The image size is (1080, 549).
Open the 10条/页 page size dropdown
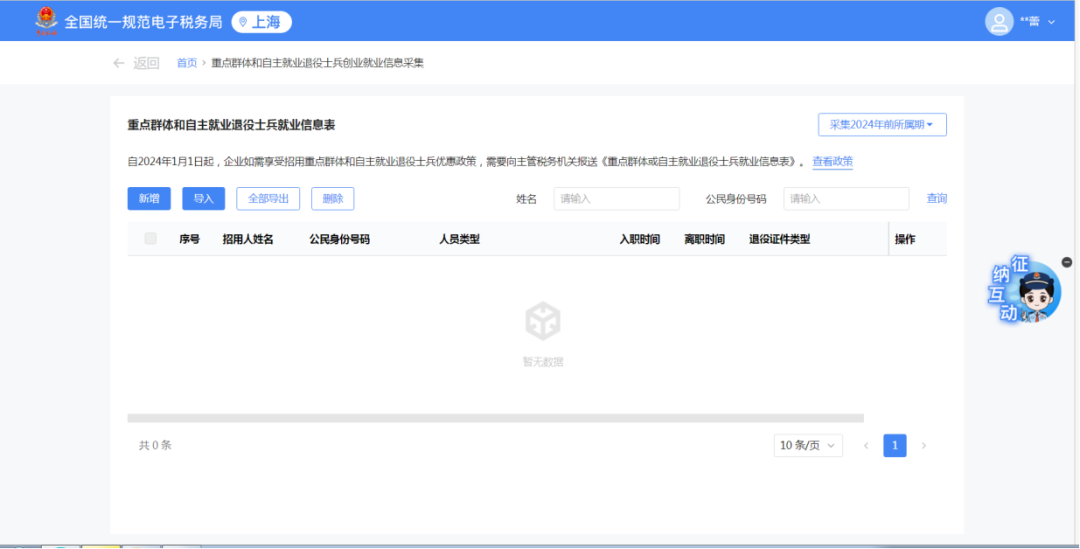[x=808, y=446]
